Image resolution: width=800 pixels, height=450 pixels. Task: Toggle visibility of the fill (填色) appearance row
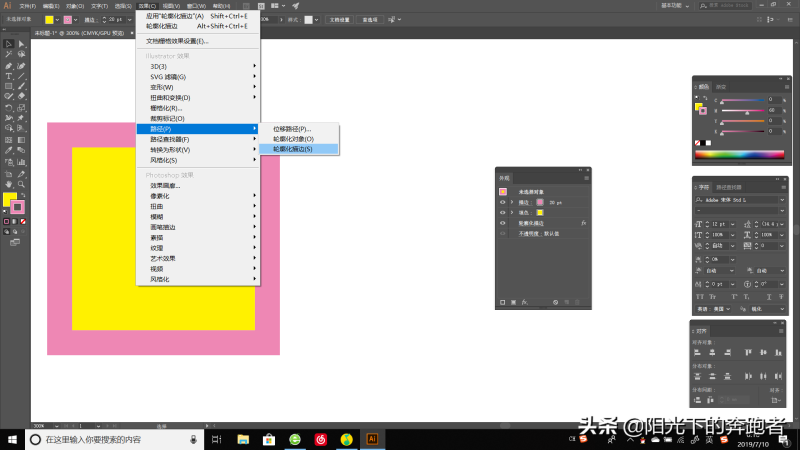(x=502, y=213)
